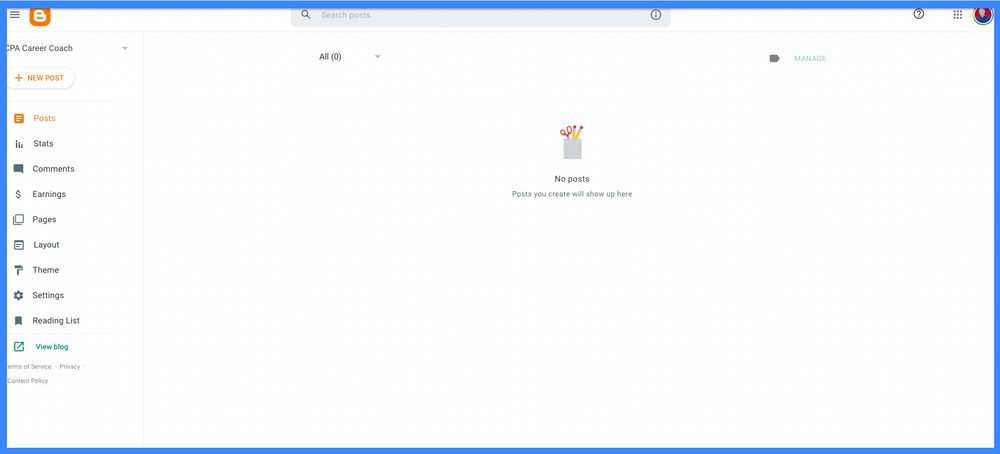Open search info icon

(656, 15)
